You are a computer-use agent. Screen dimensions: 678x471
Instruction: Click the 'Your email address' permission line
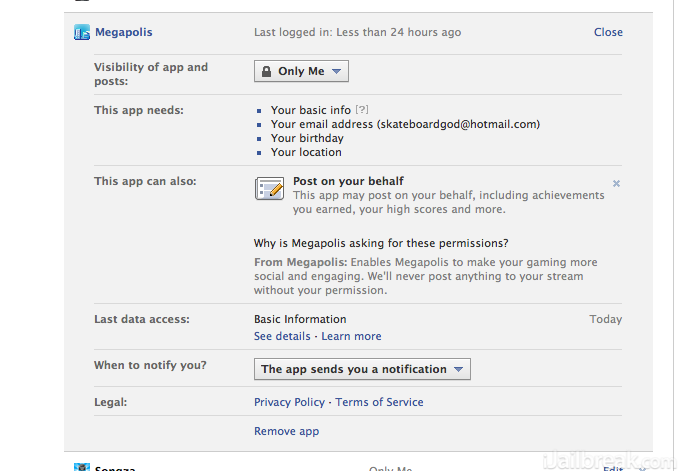tap(405, 124)
